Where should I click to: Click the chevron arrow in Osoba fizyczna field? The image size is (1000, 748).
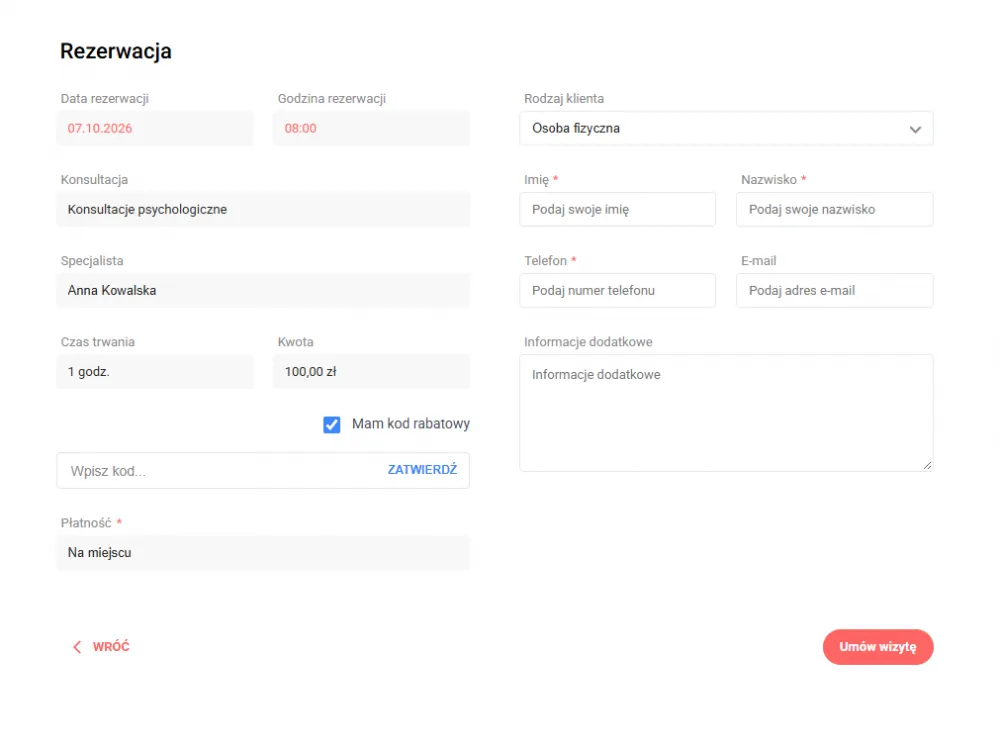tap(915, 129)
